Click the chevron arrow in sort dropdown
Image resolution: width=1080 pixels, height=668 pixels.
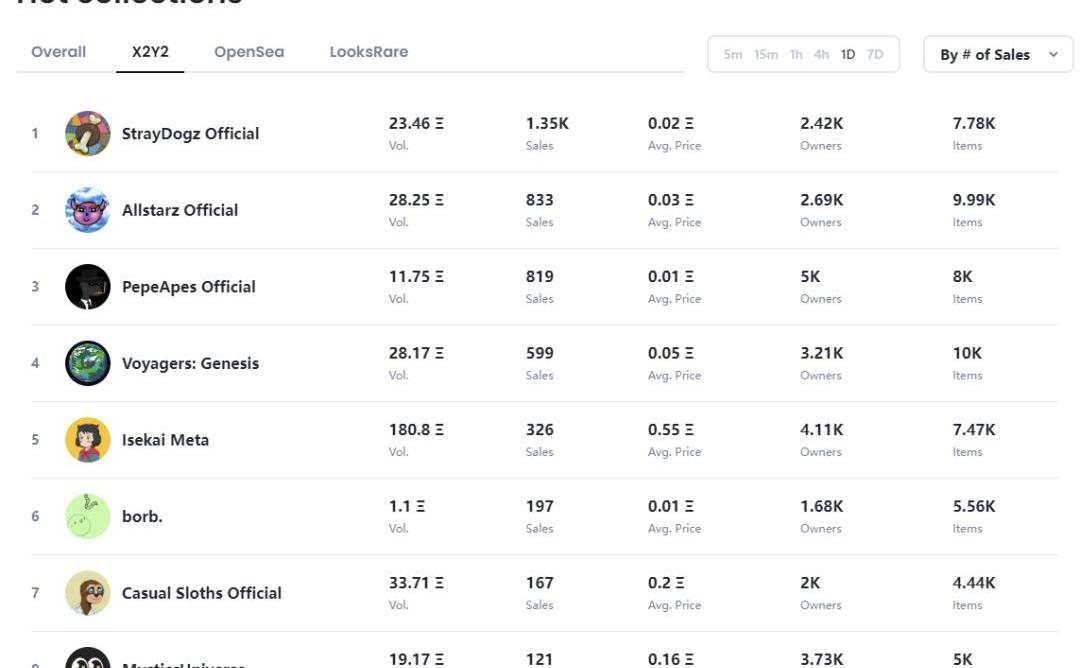(x=1053, y=55)
